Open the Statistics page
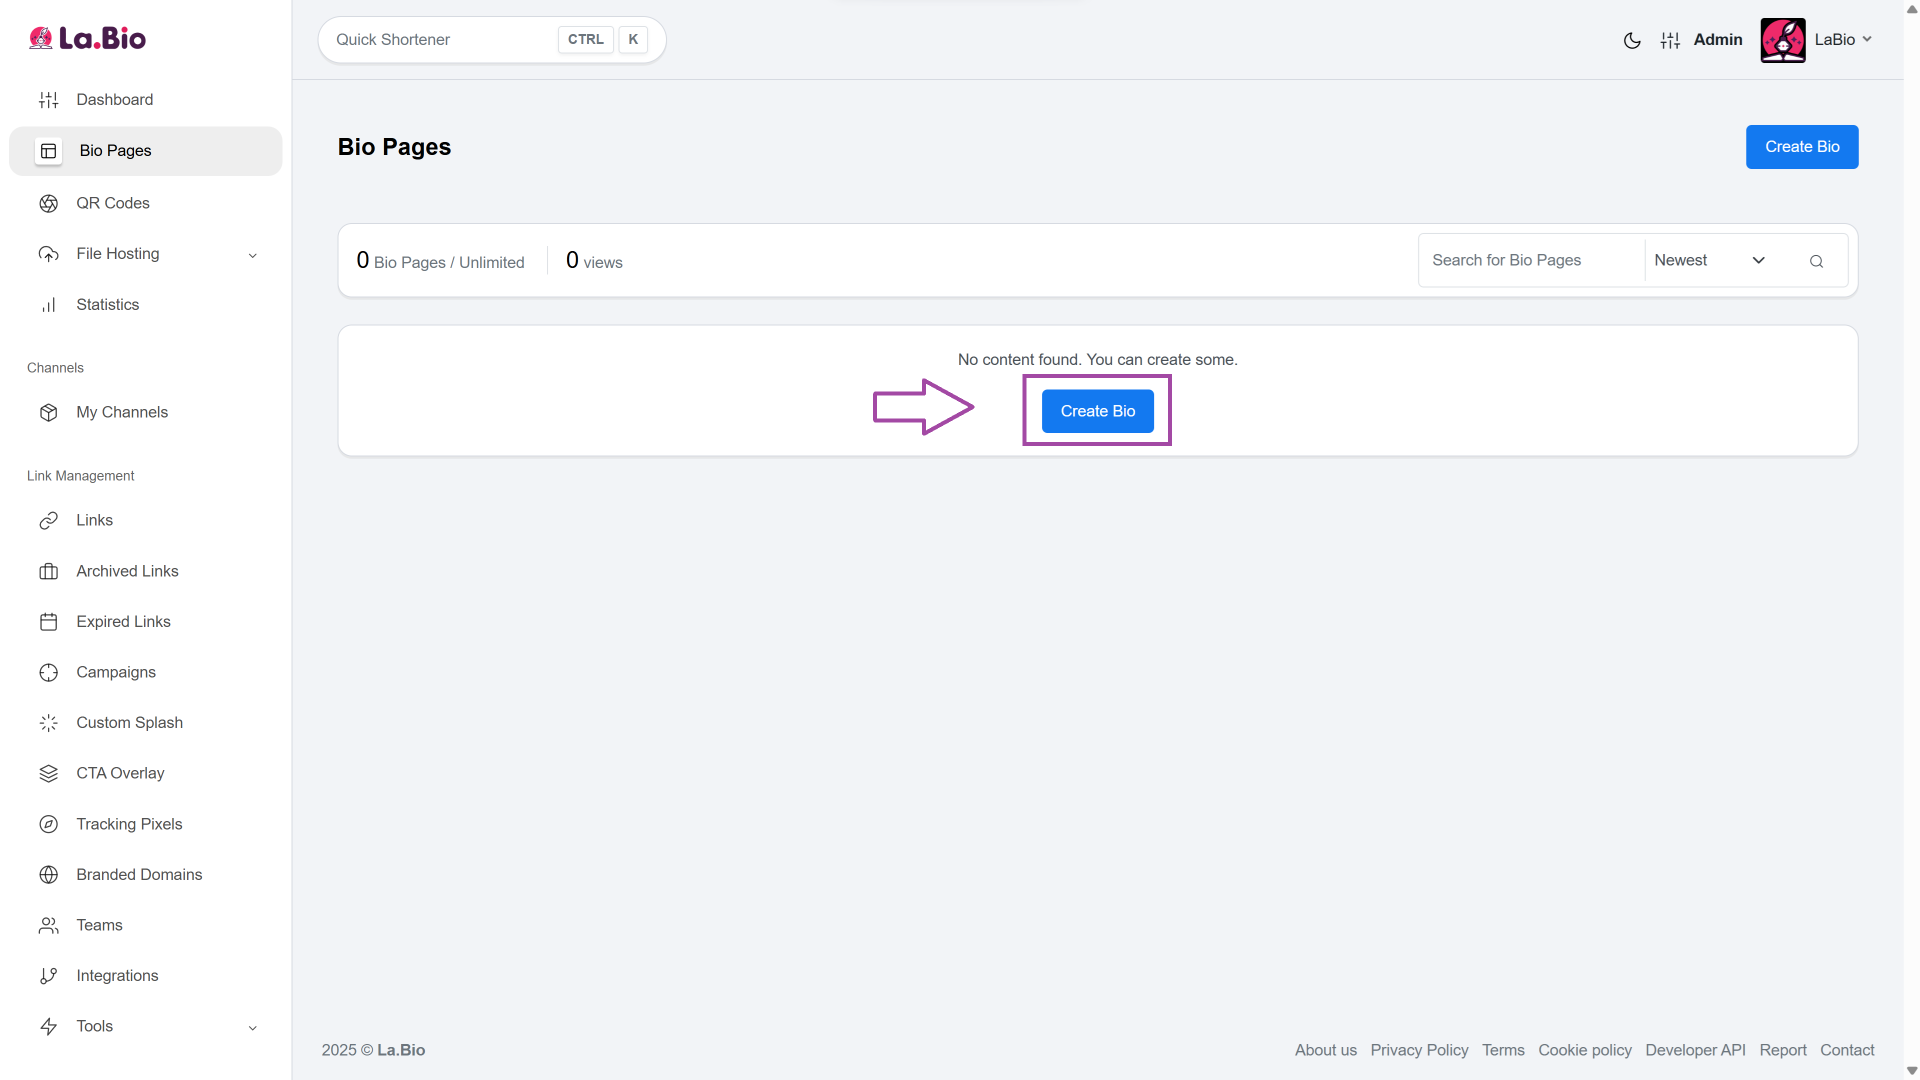Image resolution: width=1920 pixels, height=1080 pixels. click(x=108, y=305)
